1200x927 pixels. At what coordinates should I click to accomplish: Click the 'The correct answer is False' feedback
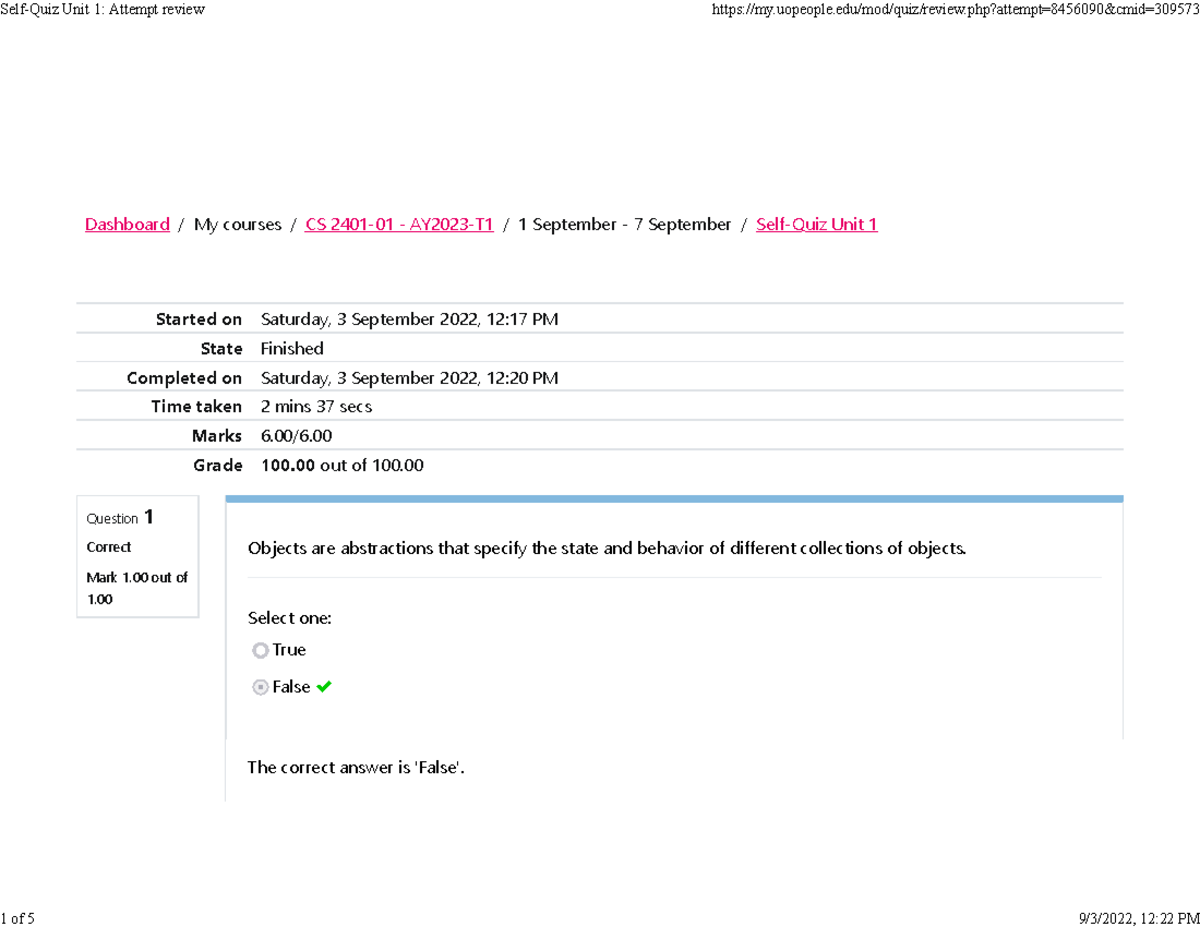tap(356, 768)
